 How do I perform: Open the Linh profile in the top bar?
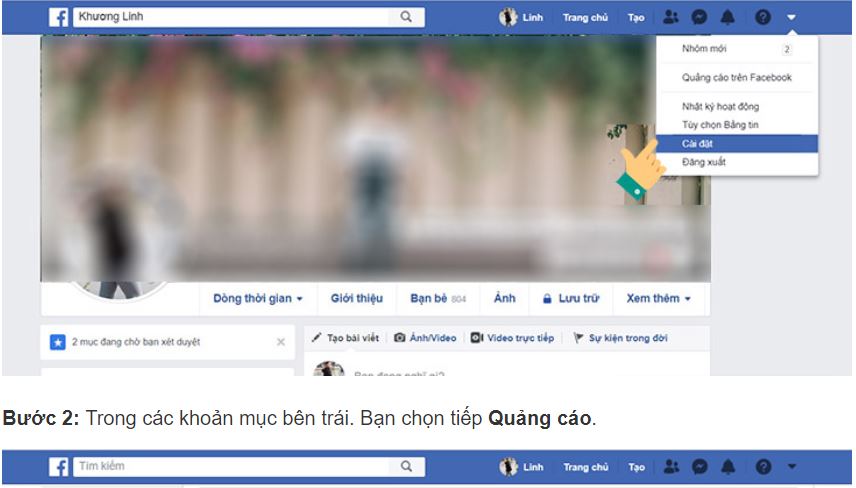521,17
